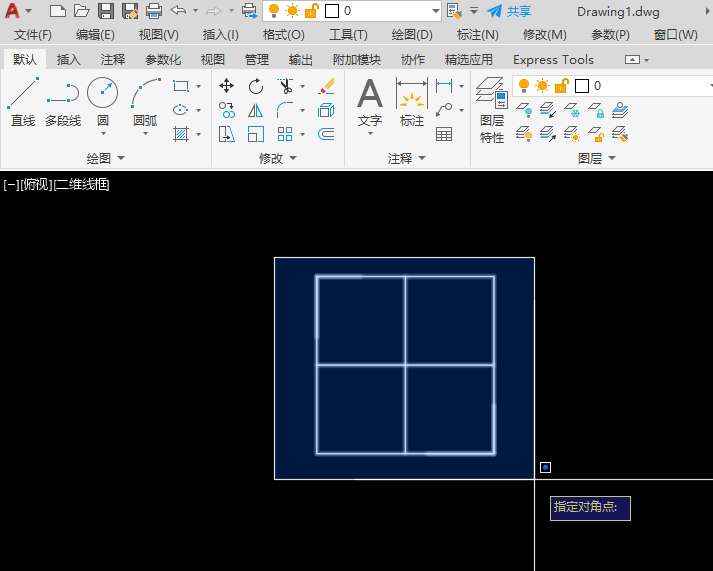
Task: Activate the Scale tool
Action: [256, 134]
